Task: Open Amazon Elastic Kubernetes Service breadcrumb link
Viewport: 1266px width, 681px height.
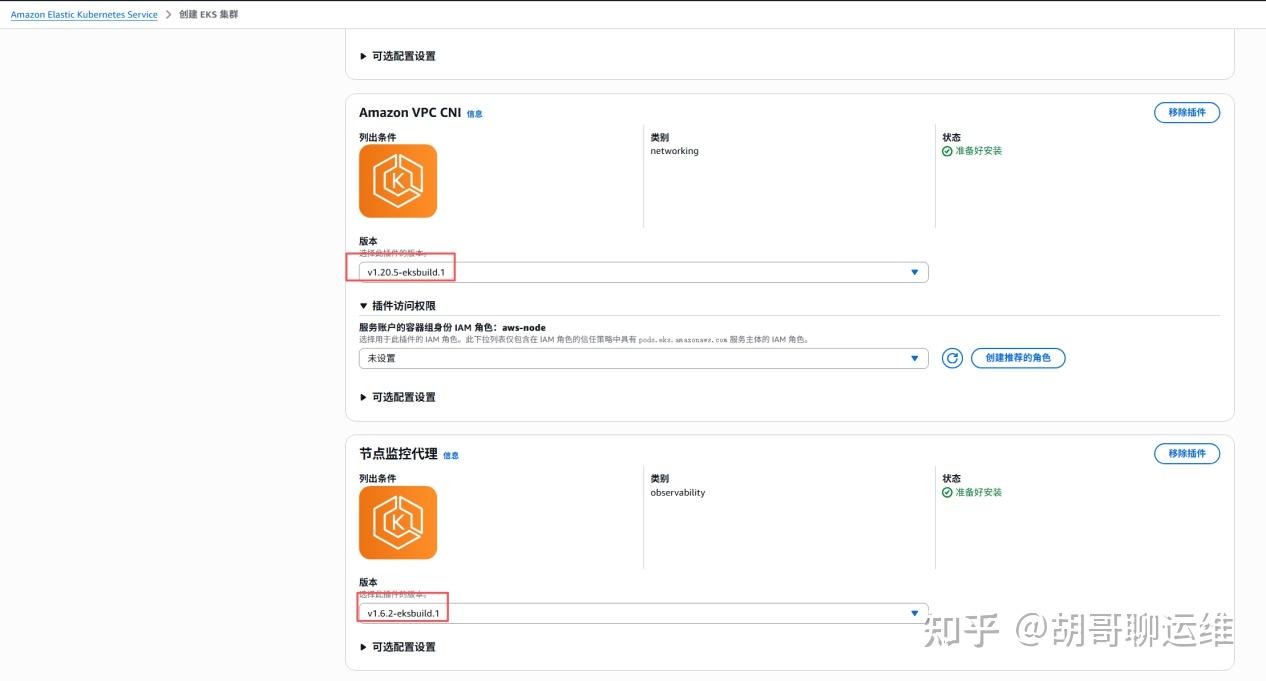Action: coord(84,15)
